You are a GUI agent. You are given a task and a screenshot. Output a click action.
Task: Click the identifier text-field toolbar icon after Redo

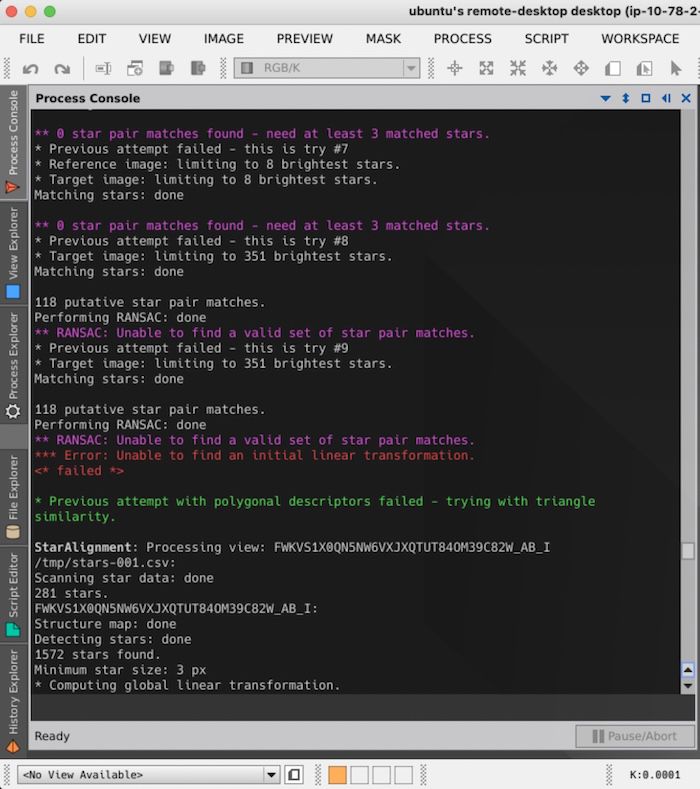(x=103, y=68)
